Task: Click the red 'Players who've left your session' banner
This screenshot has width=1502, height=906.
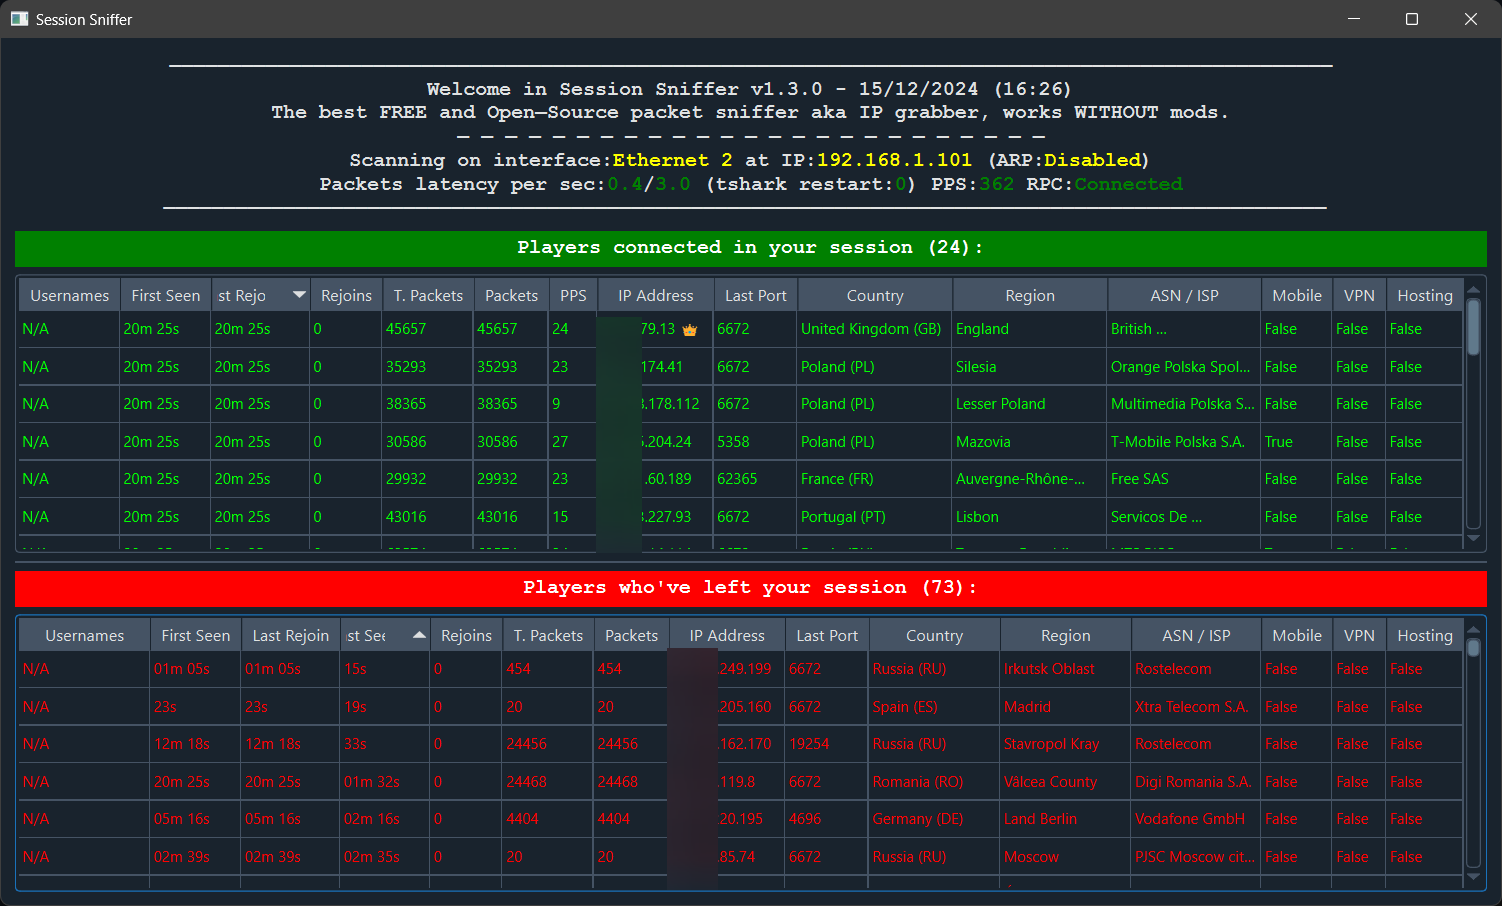Action: [x=750, y=587]
